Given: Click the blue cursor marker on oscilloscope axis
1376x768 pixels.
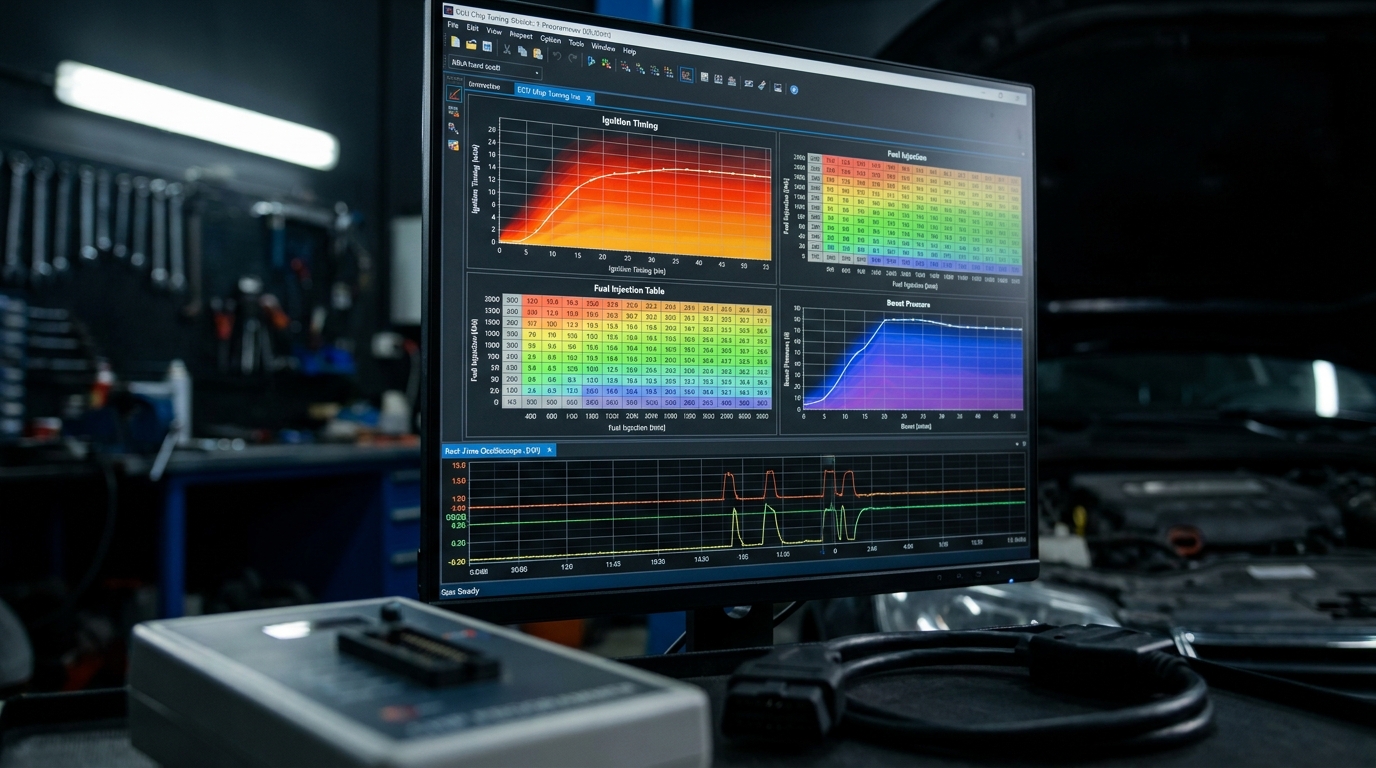Looking at the screenshot, I should tap(823, 550).
